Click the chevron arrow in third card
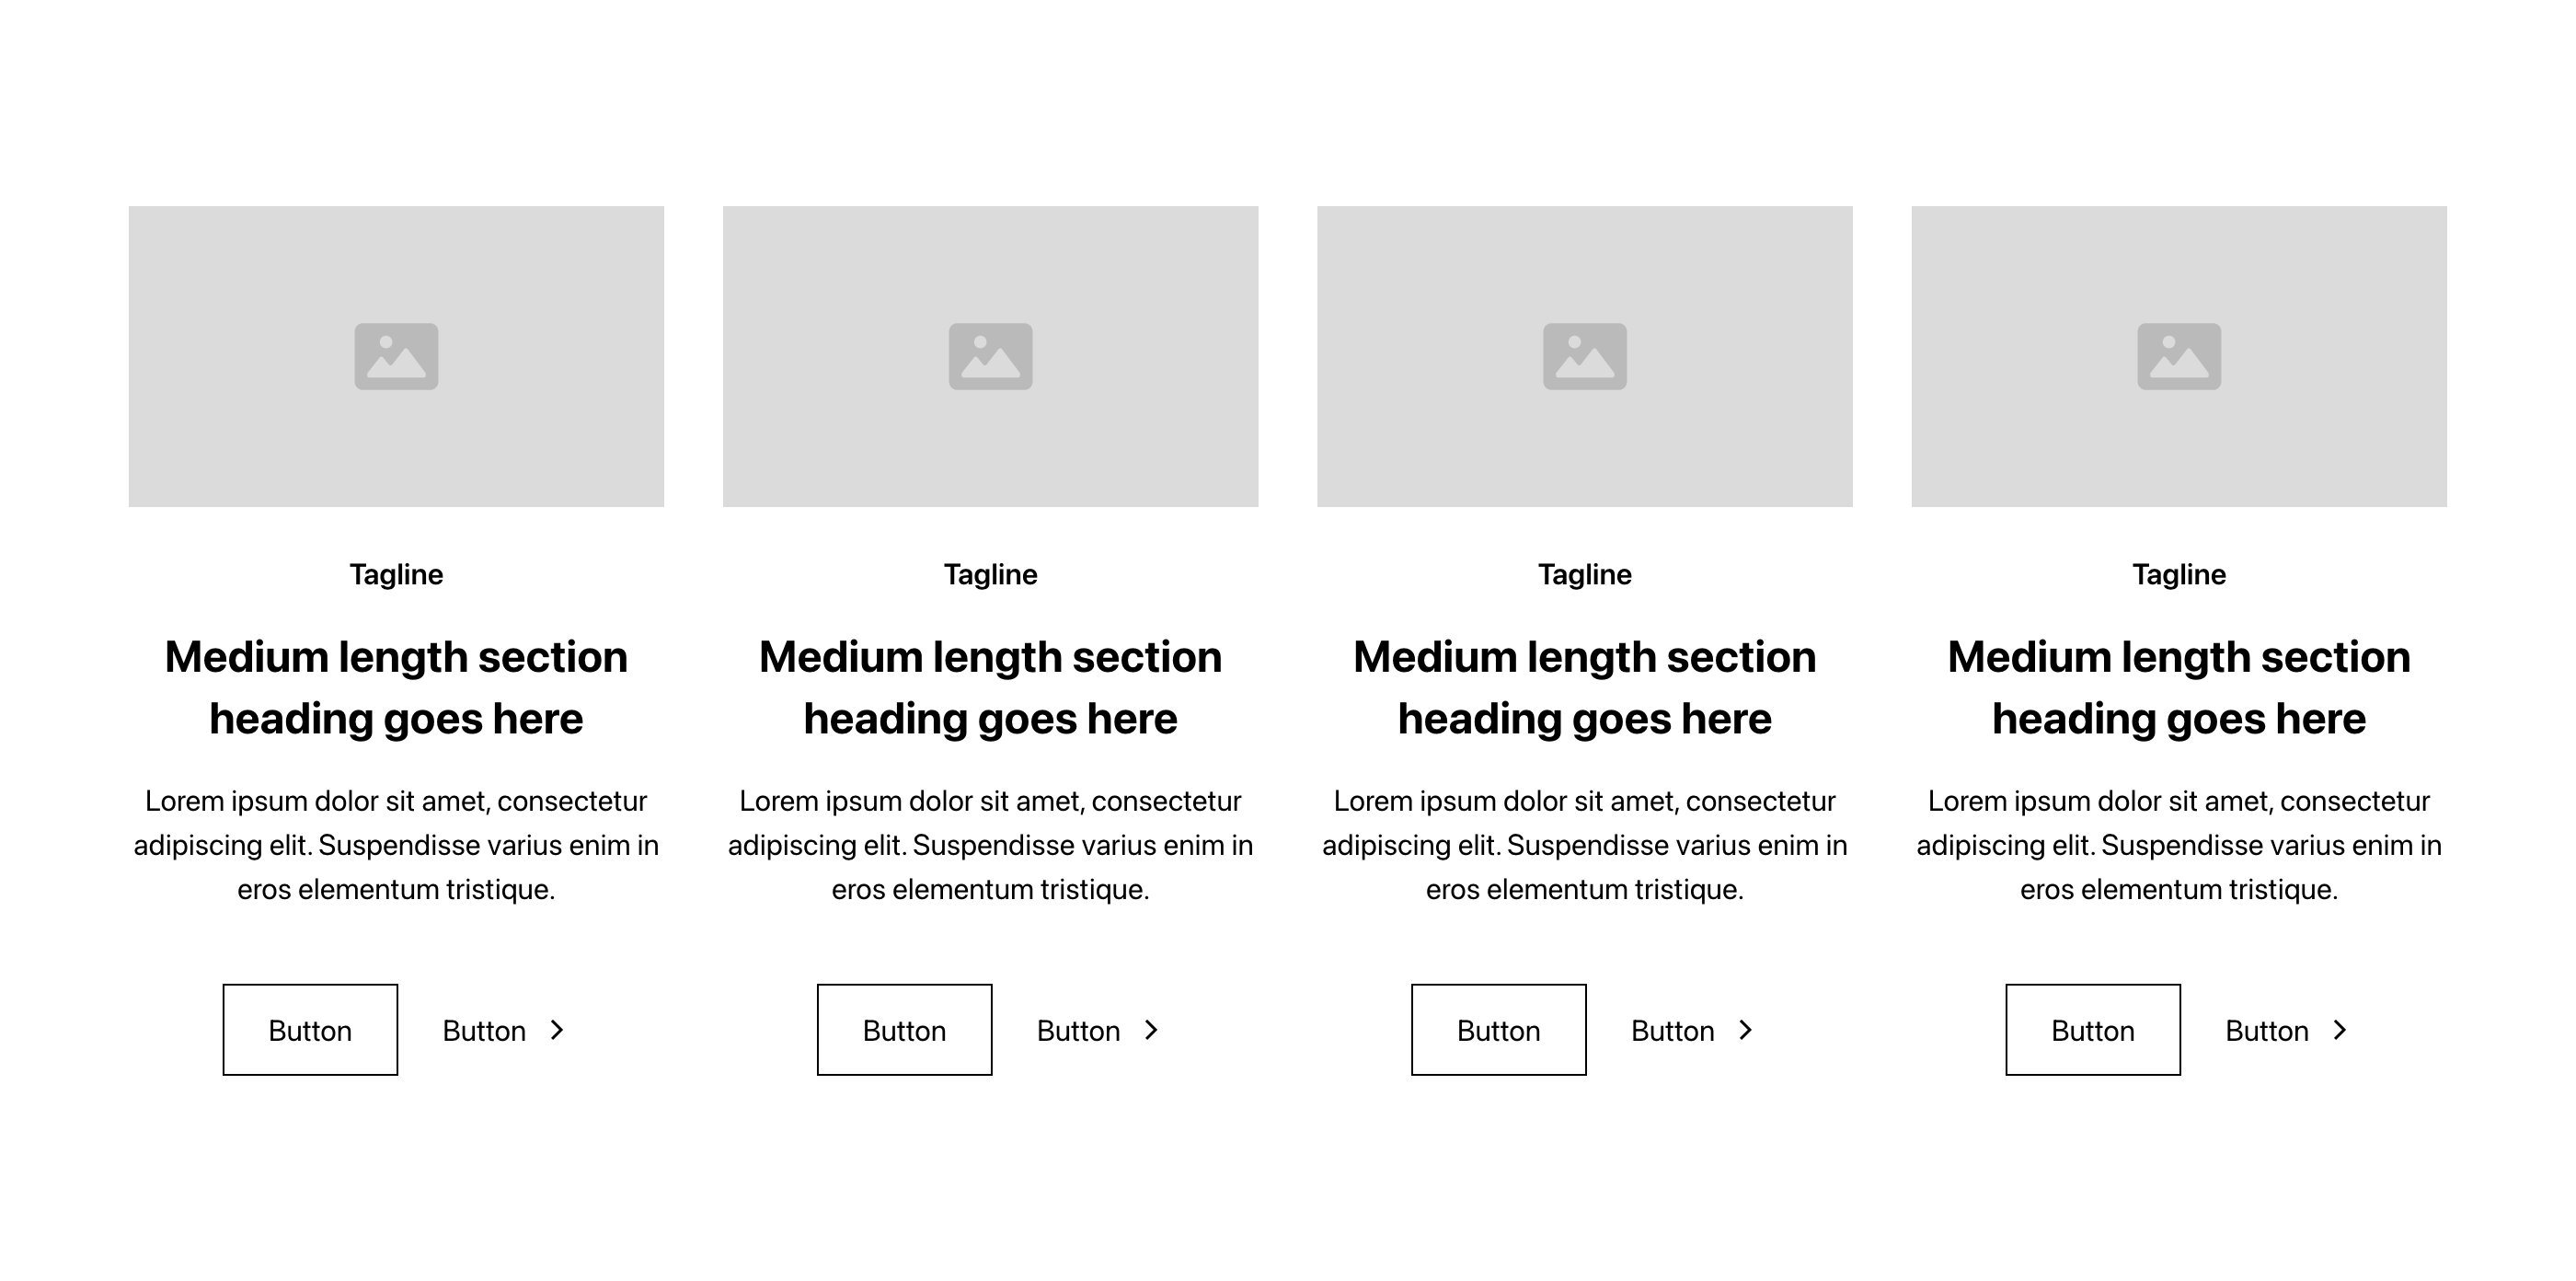The width and height of the screenshot is (2576, 1281). coord(1745,1030)
